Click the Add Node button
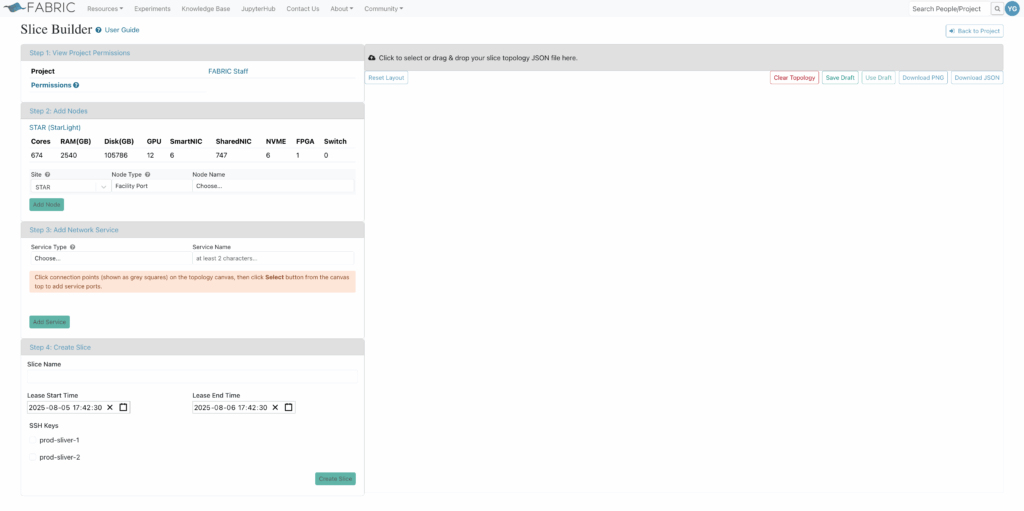 pos(46,205)
